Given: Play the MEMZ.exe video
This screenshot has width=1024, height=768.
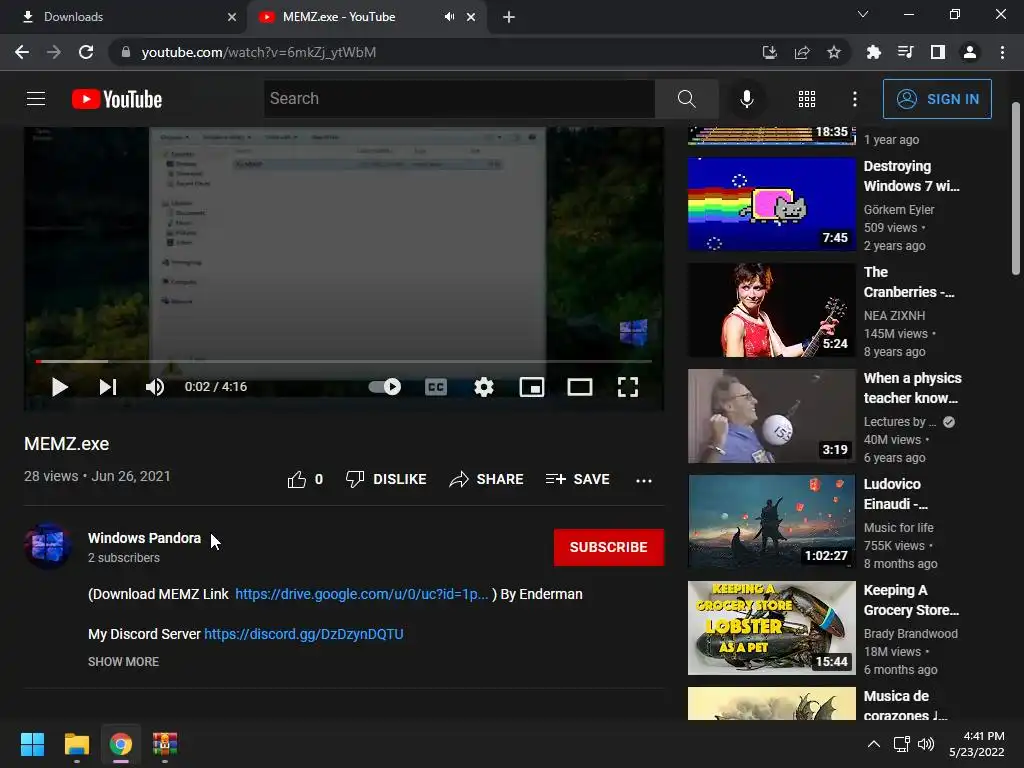Looking at the screenshot, I should [x=59, y=387].
